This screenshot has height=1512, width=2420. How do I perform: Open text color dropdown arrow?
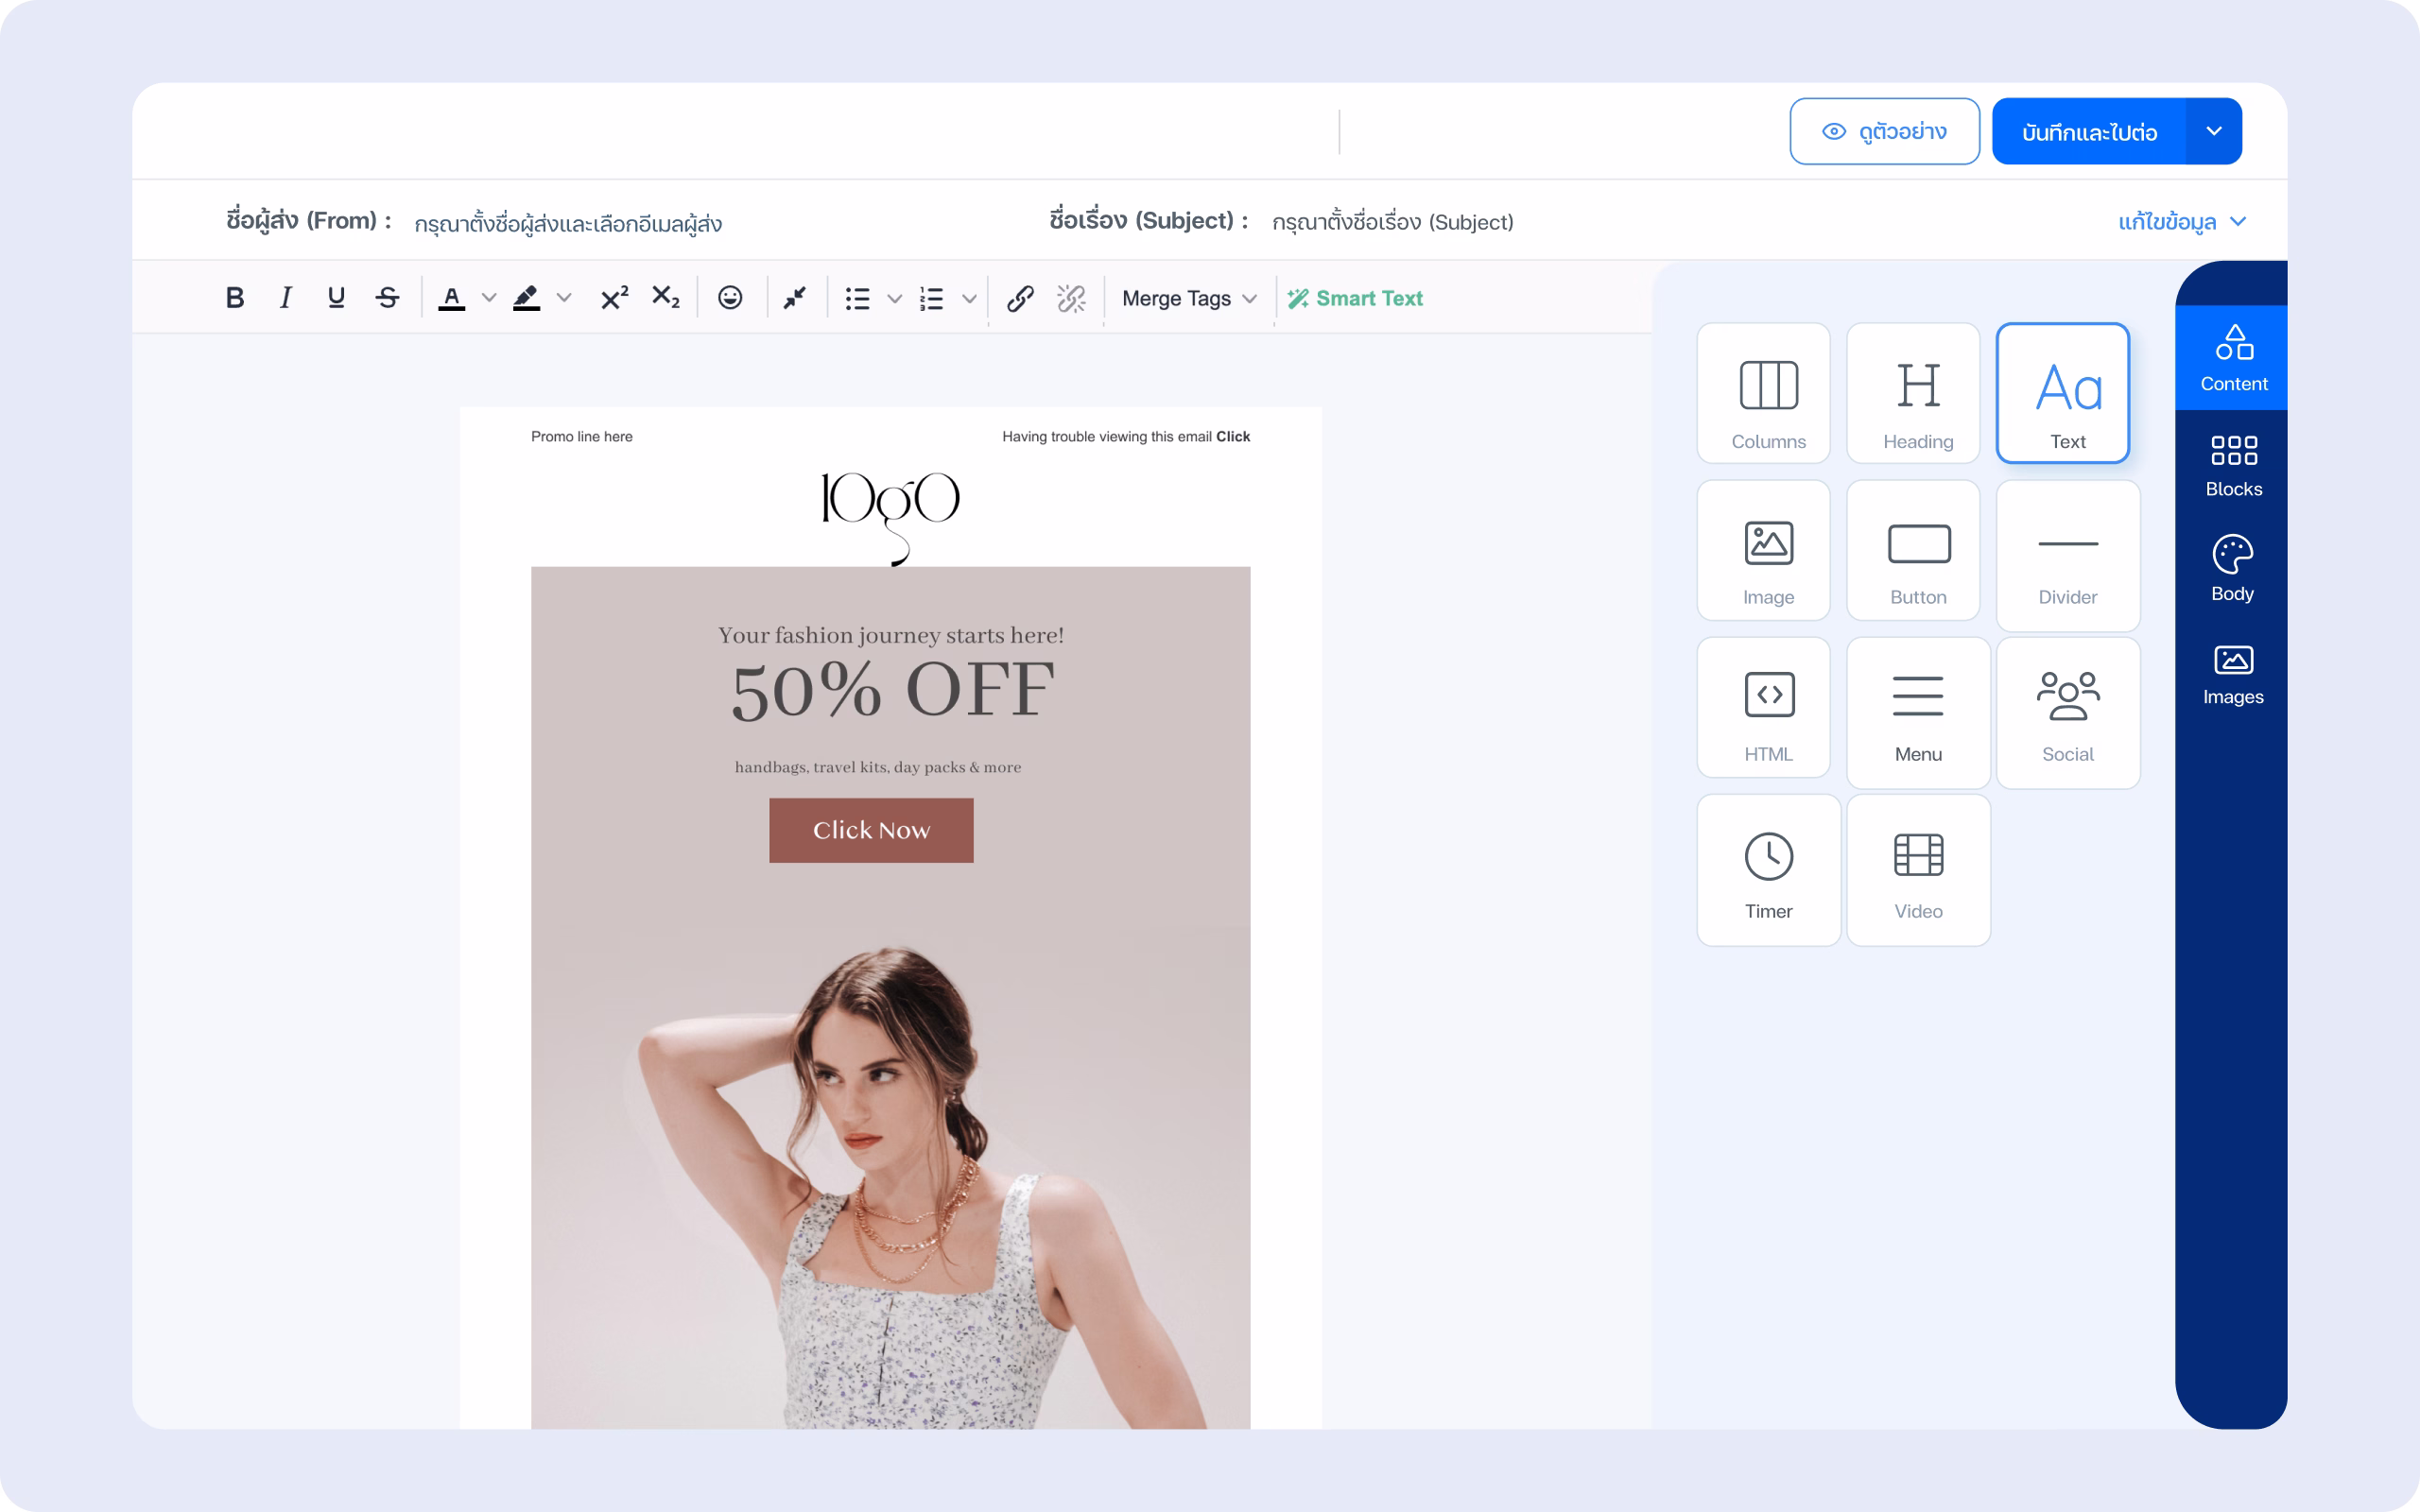[489, 298]
